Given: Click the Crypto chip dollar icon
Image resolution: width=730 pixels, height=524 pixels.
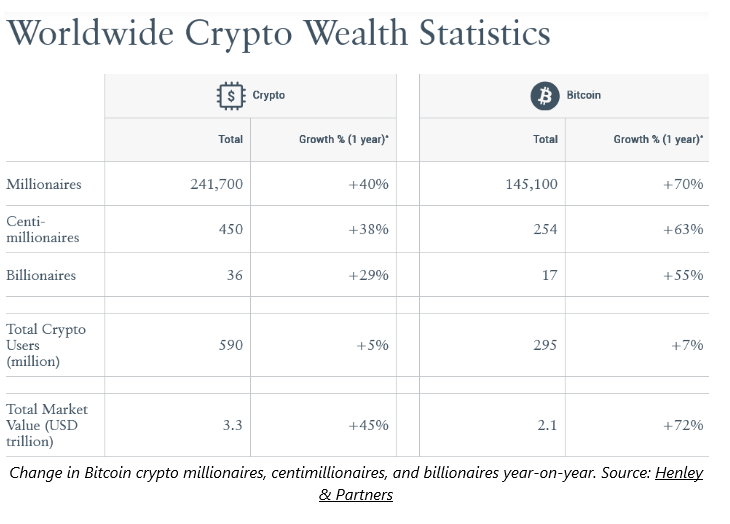Looking at the screenshot, I should [x=231, y=96].
